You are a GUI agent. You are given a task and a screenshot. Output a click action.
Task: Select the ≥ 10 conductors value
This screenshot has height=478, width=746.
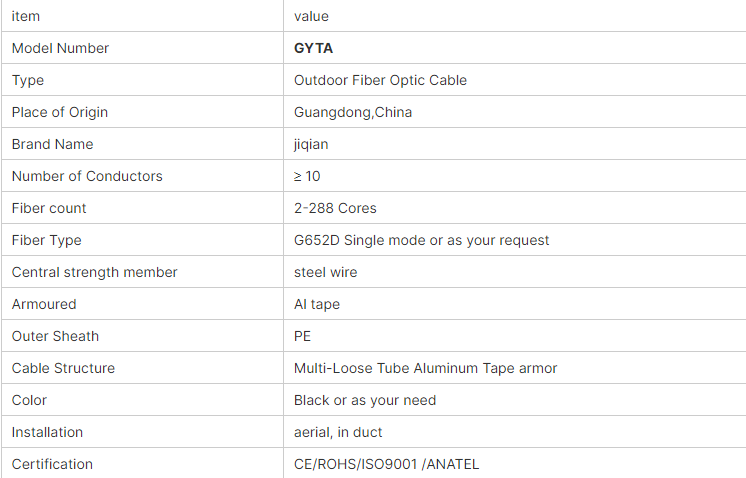pos(307,176)
